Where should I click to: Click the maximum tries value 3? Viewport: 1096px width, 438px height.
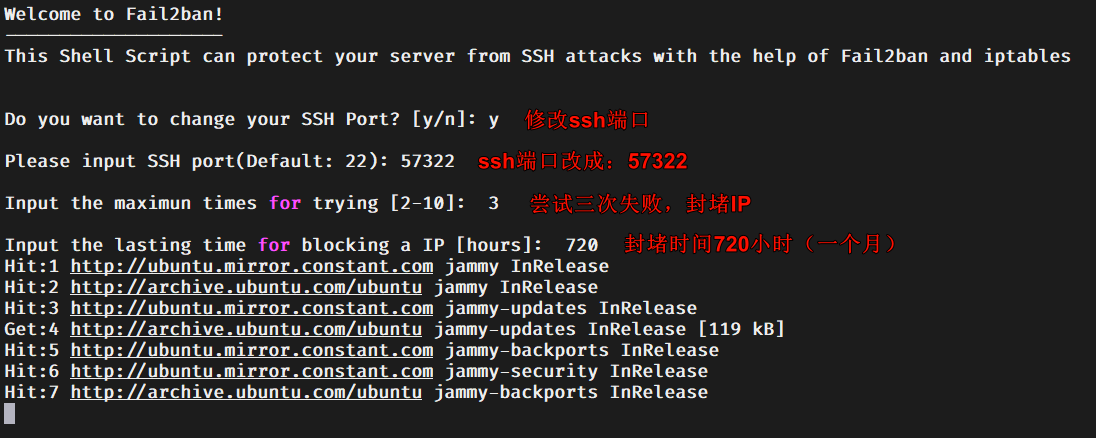[493, 203]
